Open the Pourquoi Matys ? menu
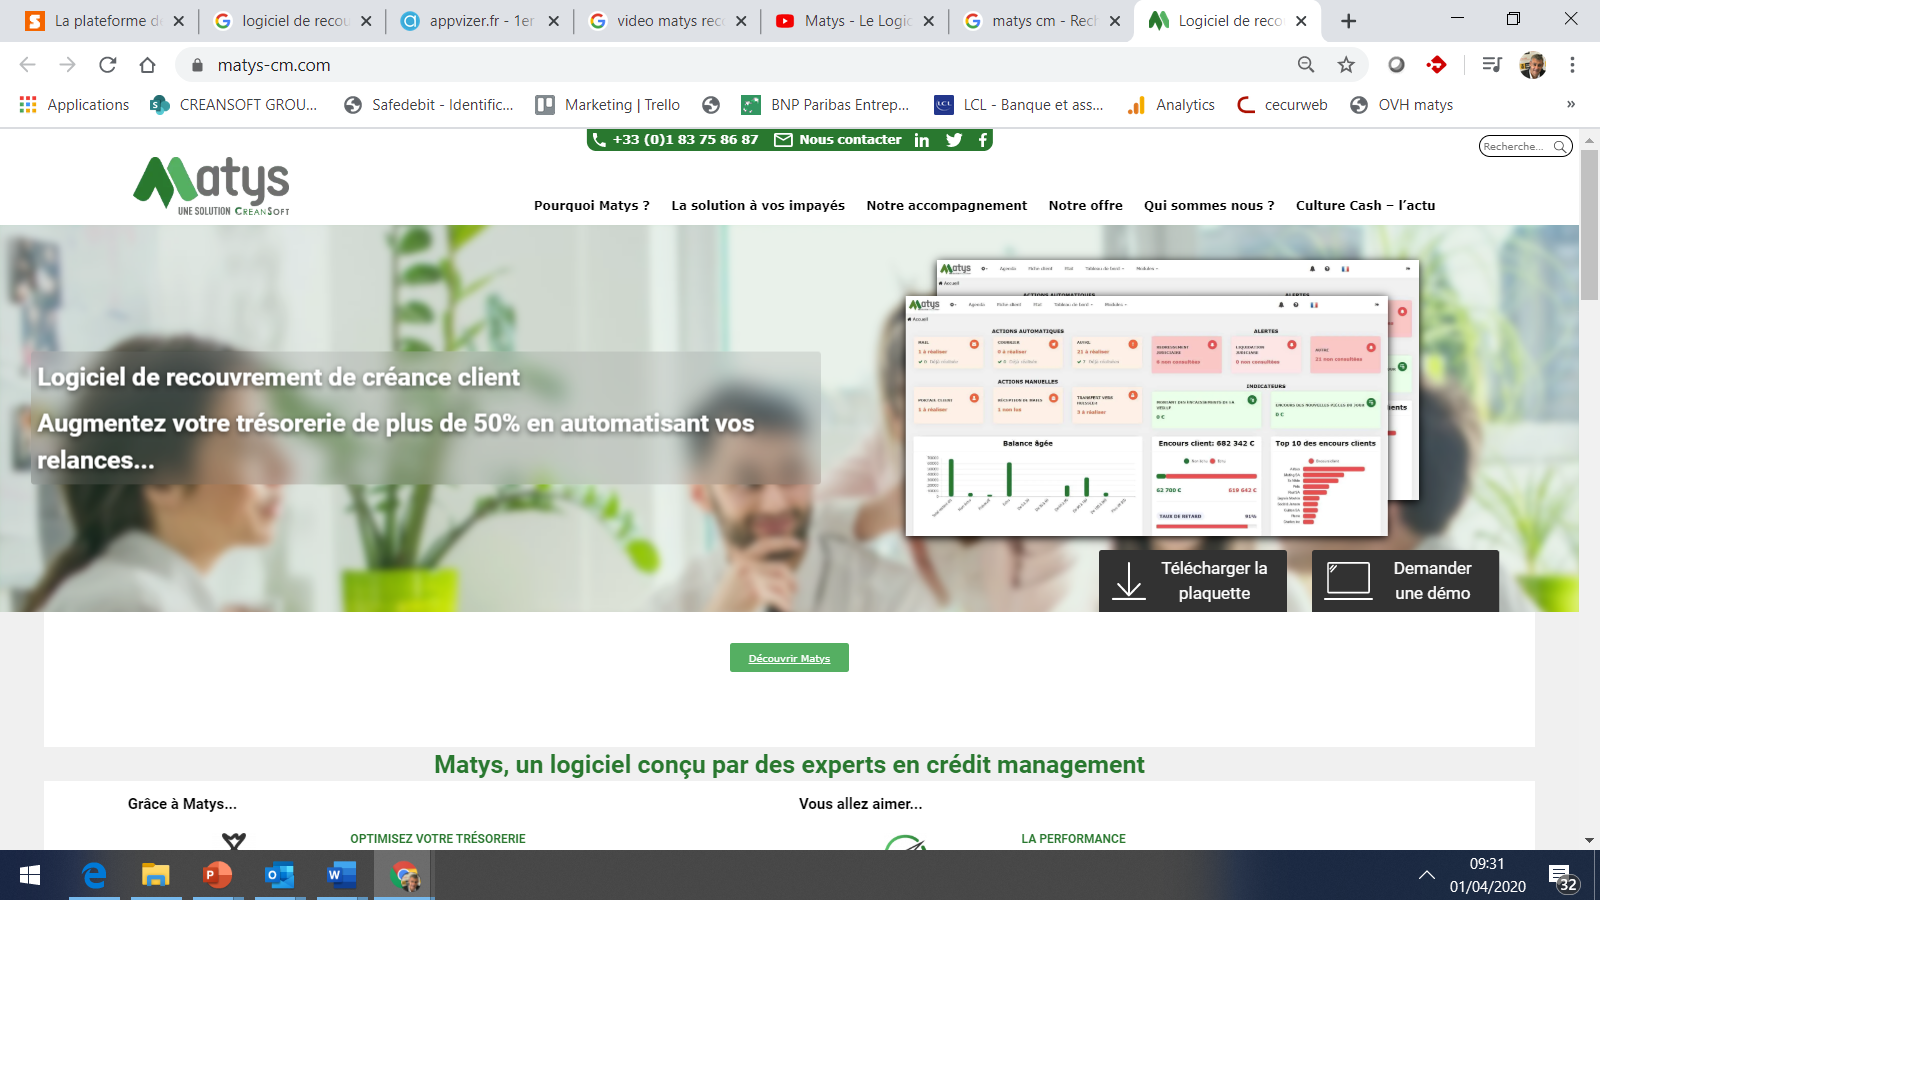Image resolution: width=1916 pixels, height=1090 pixels. [592, 205]
